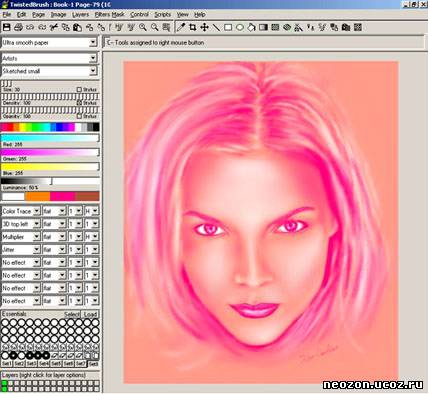Open the Color Trace effect dropdown
The height and width of the screenshot is (394, 428).
coord(21,211)
